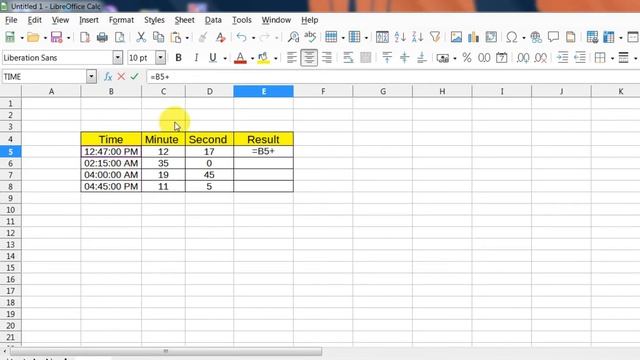Open the Paste options dropdown arrow
The image size is (640, 360).
[x=187, y=38]
